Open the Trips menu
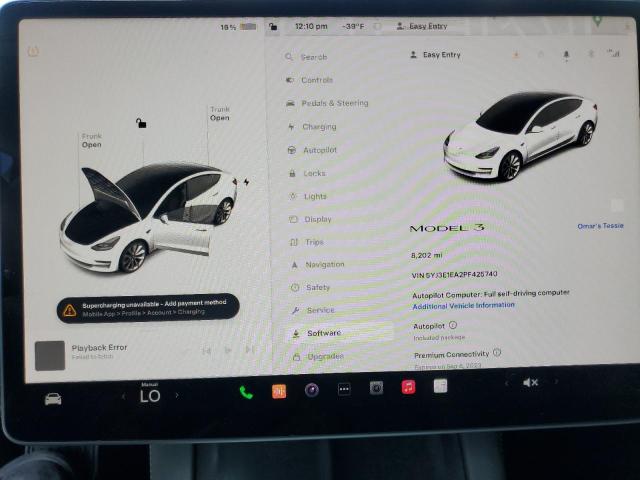Screen dimensions: 640x480 (307, 242)
